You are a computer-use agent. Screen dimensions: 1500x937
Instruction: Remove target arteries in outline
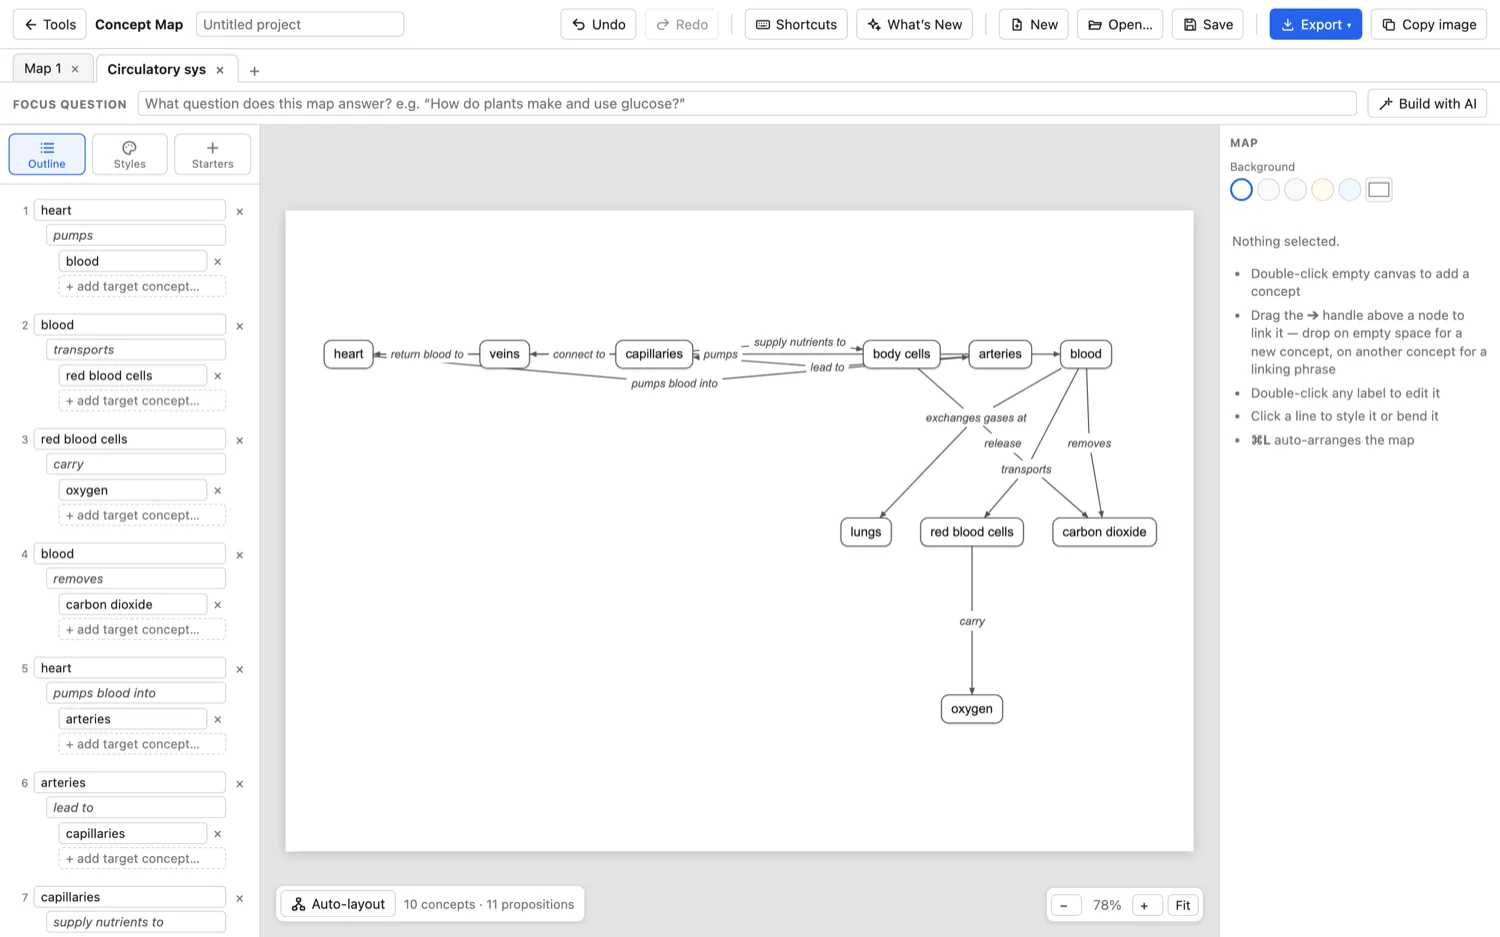pos(218,720)
